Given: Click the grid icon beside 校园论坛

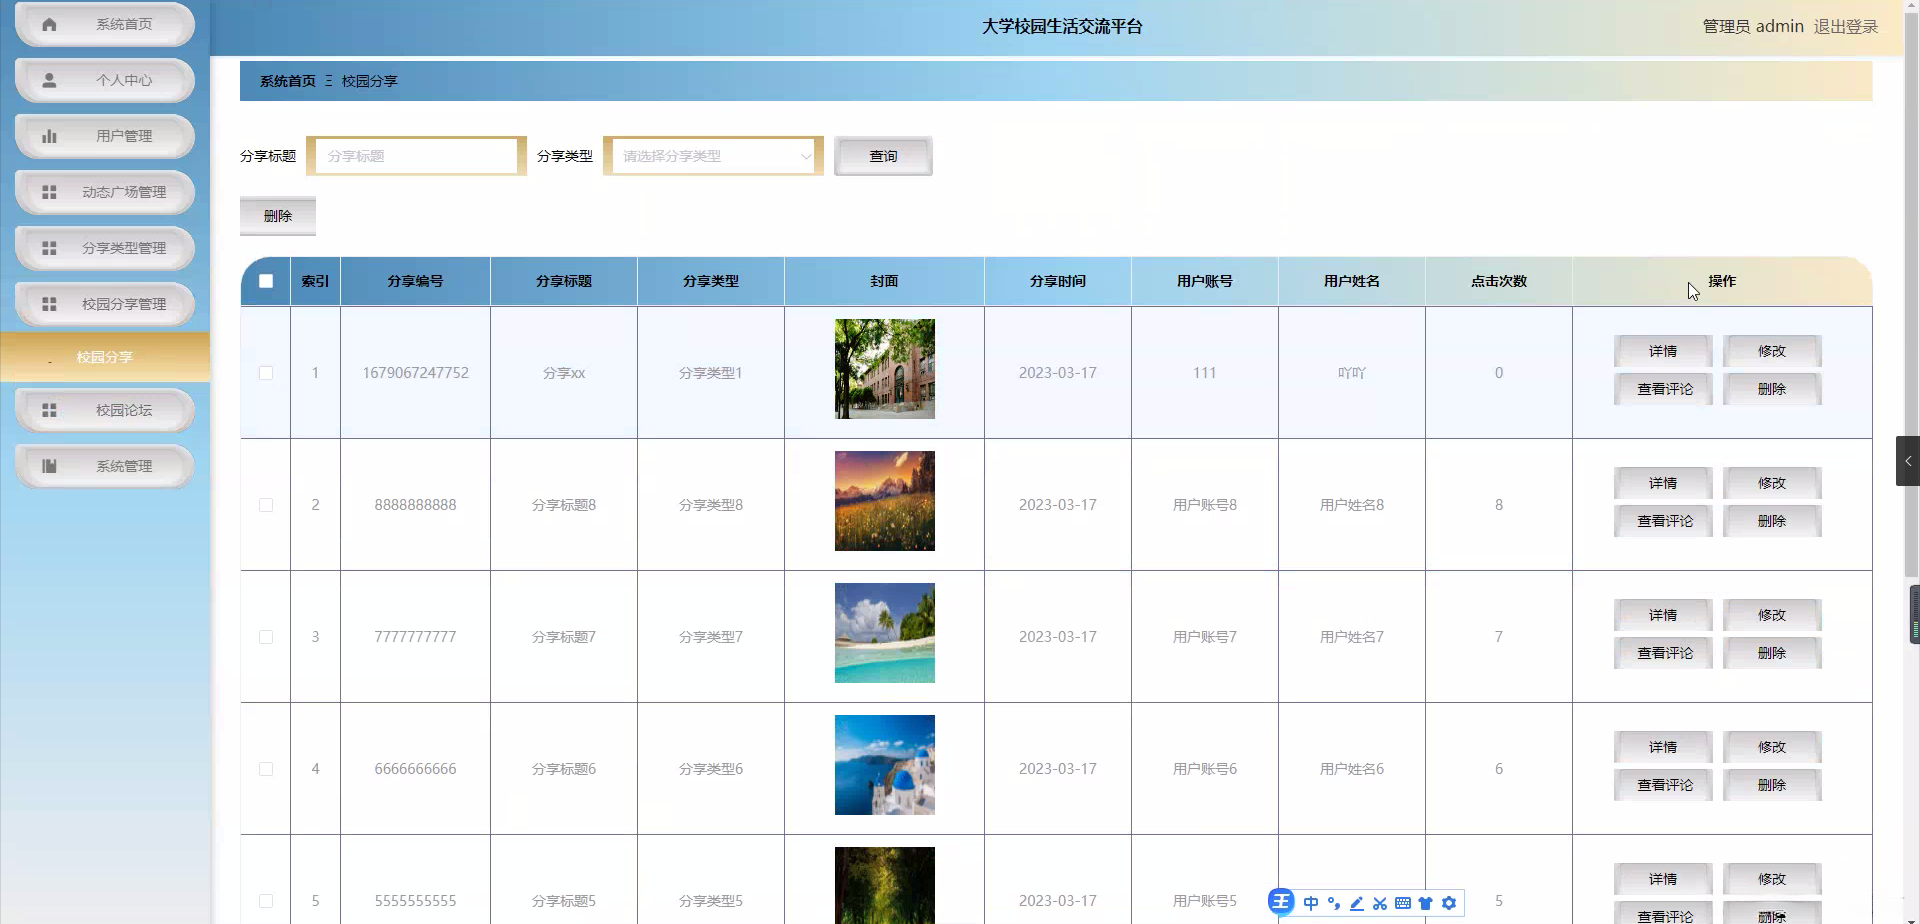Looking at the screenshot, I should point(49,410).
